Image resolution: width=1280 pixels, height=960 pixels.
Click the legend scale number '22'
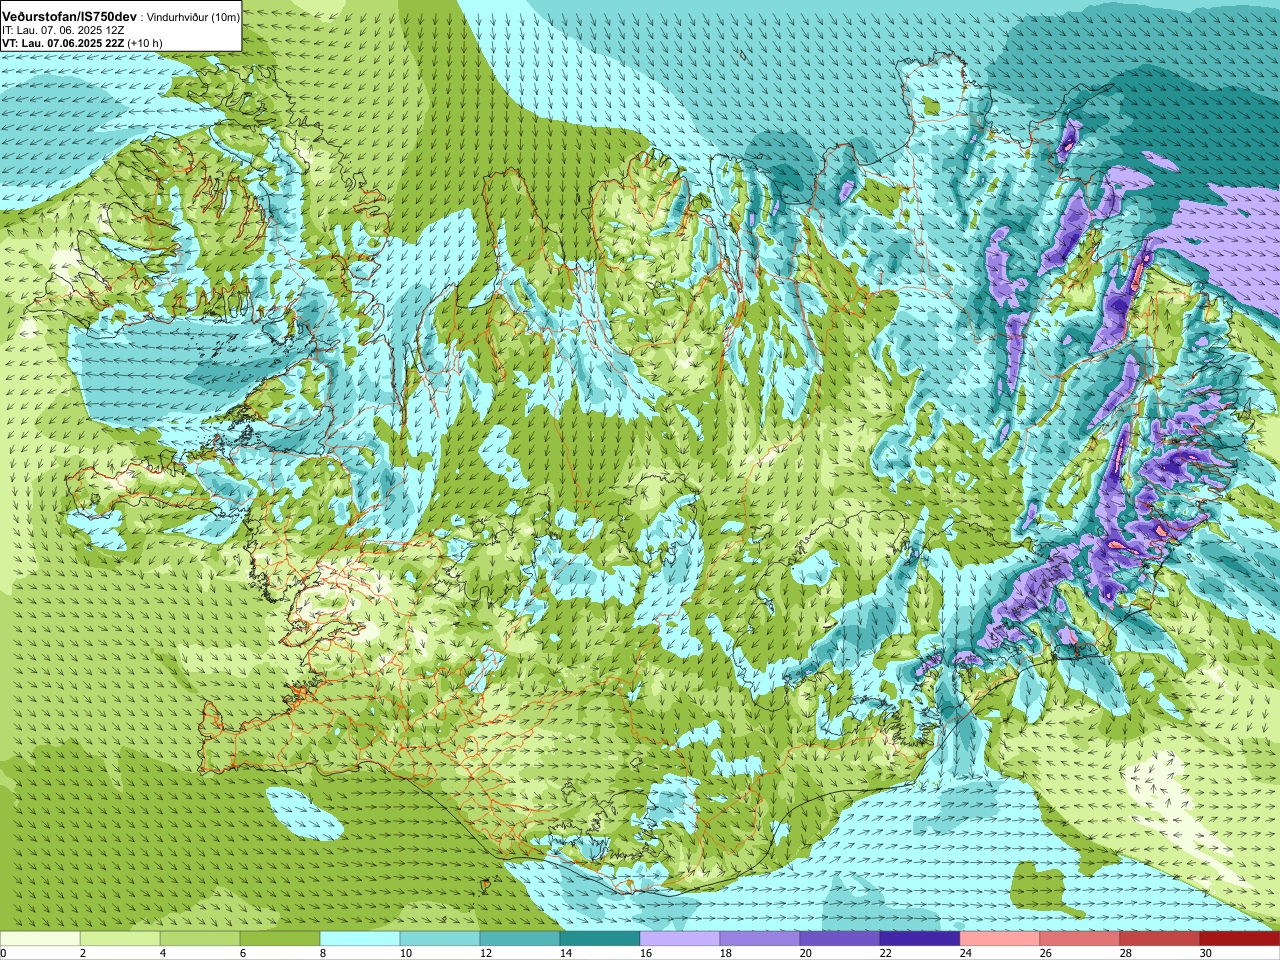coord(885,953)
